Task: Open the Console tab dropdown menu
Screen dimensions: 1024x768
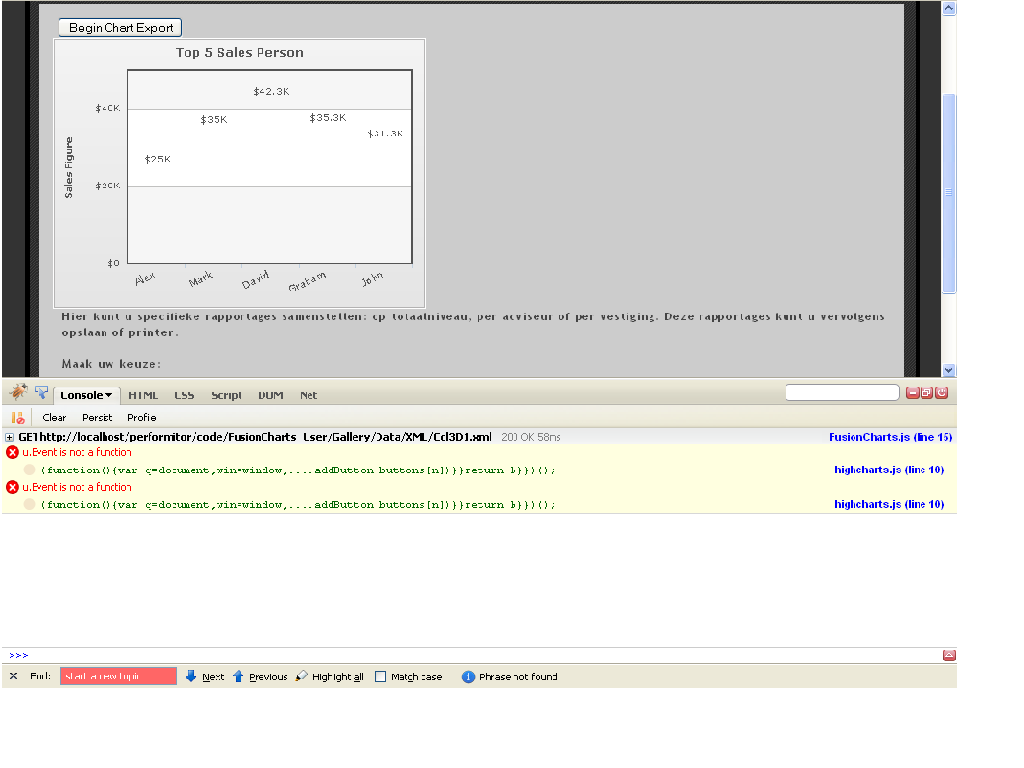Action: 108,395
